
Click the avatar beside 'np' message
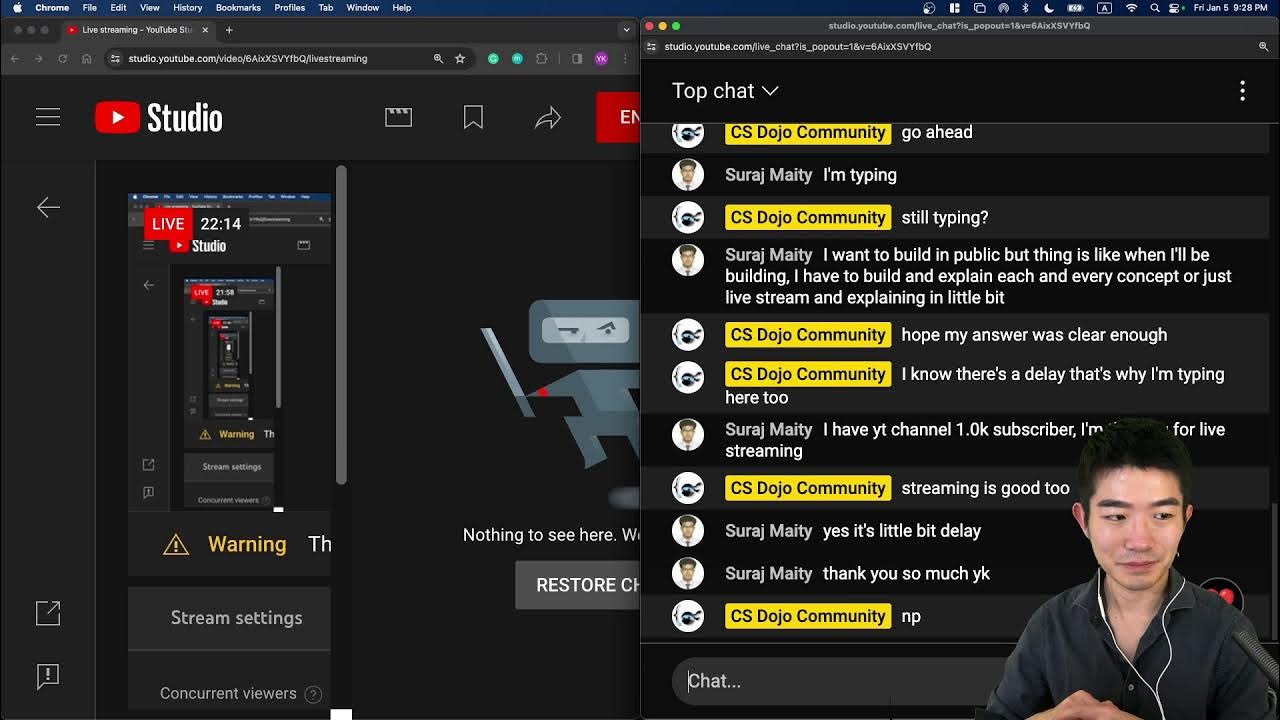click(x=688, y=616)
